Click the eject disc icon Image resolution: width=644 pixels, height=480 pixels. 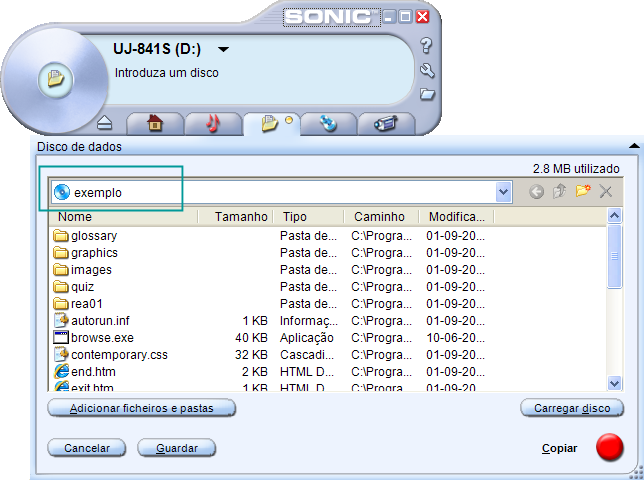click(107, 124)
